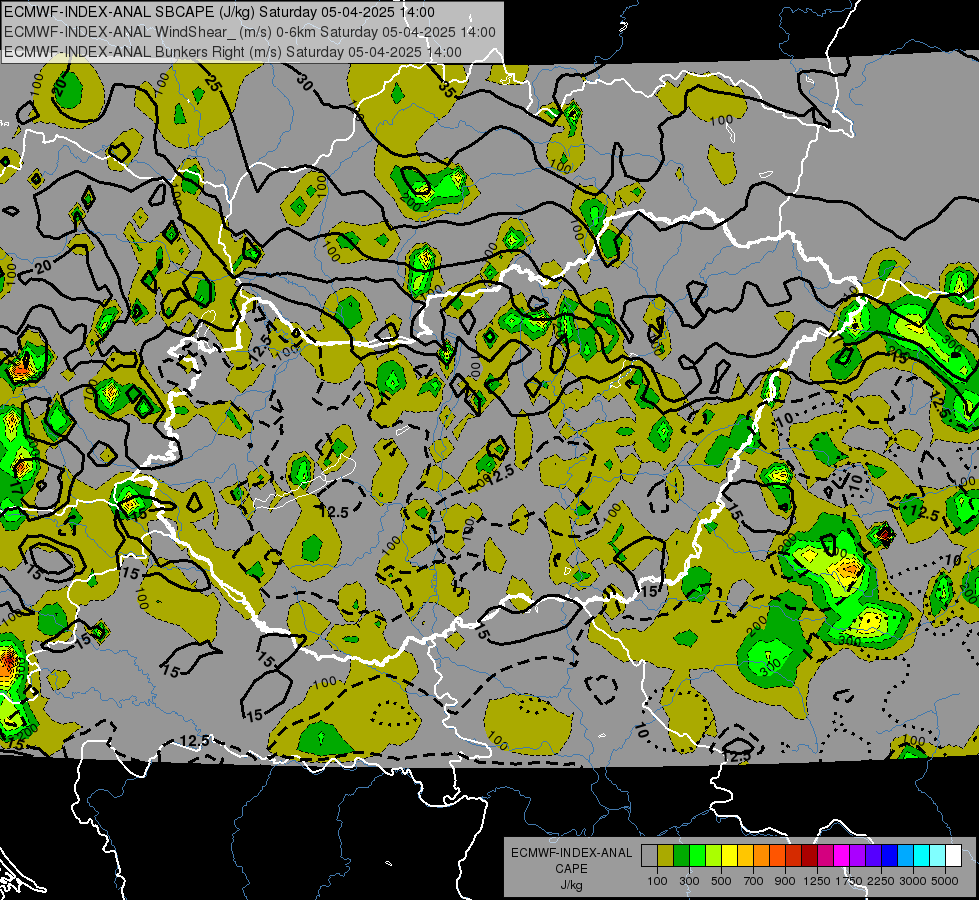Viewport: 979px width, 900px height.
Task: Click the 300 value under the color scale
Action: (689, 881)
